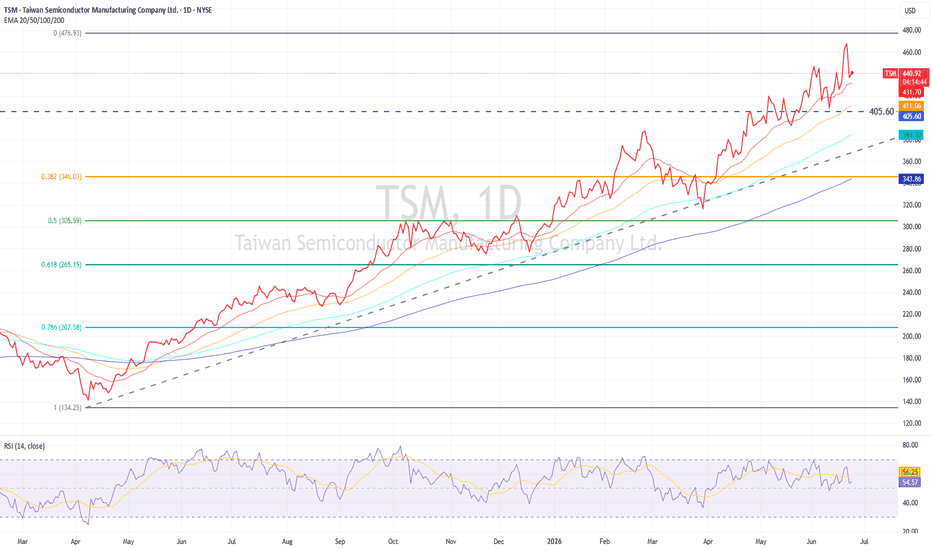Click the Oct label on the time axis
This screenshot has width=932, height=550.
393,542
